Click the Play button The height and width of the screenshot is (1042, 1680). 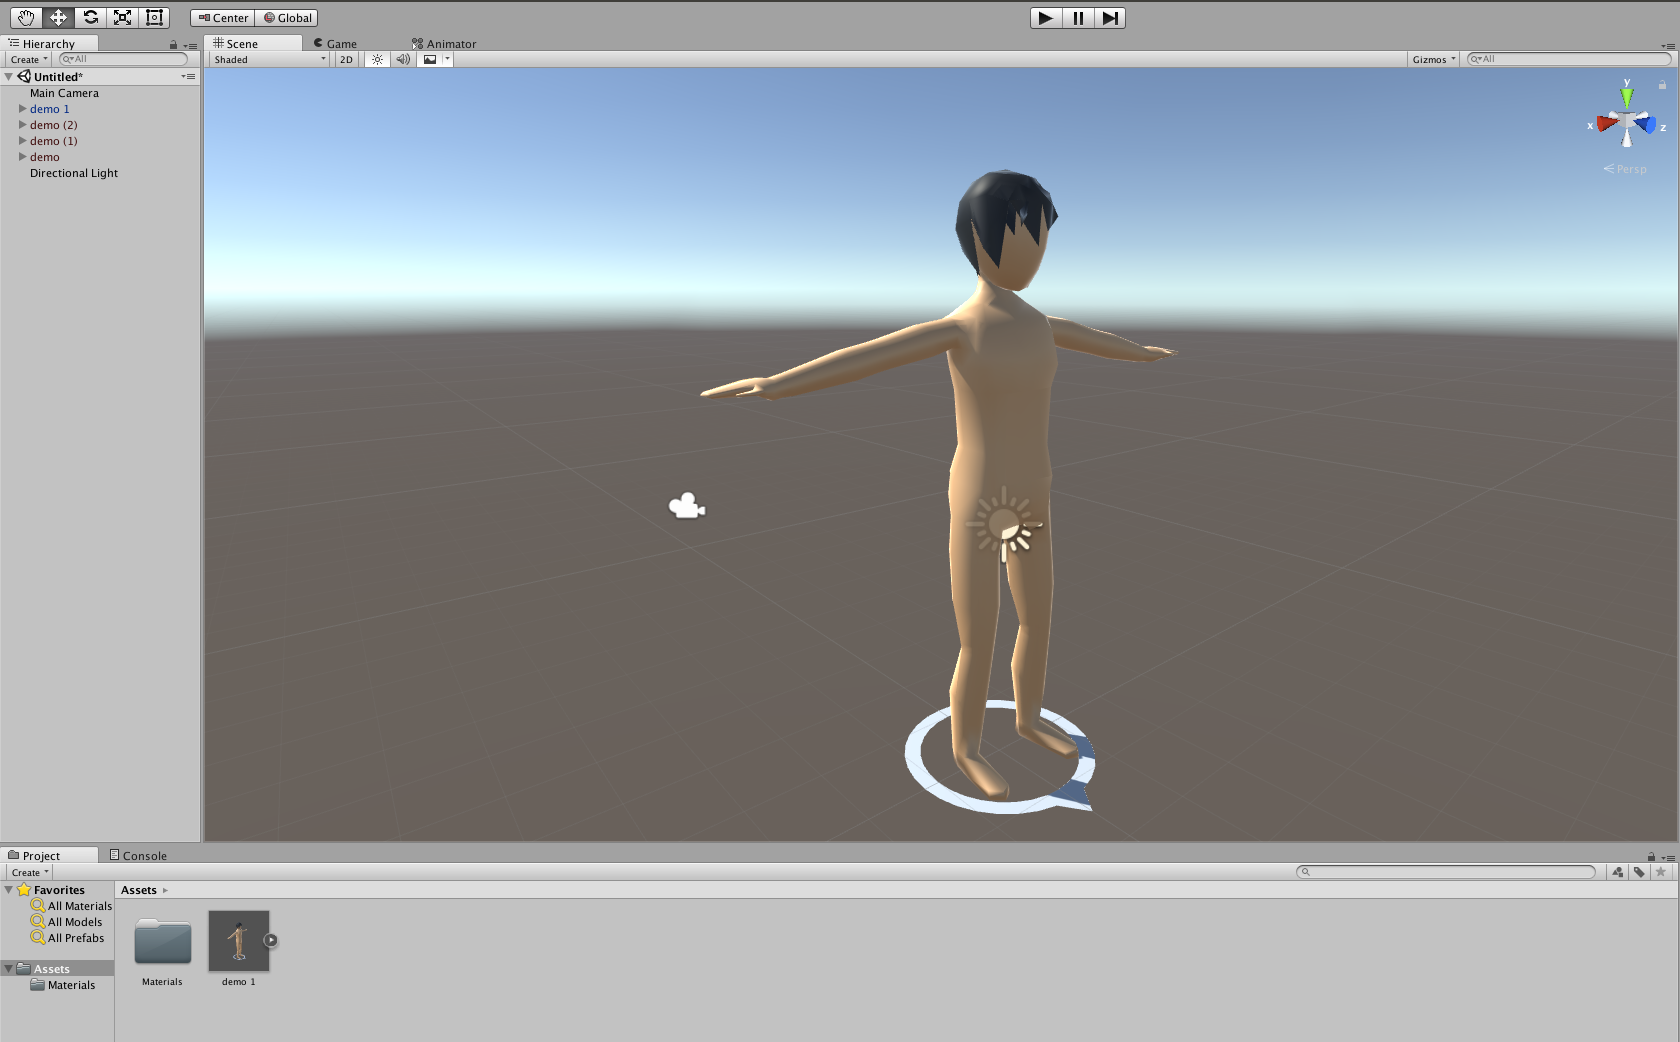1045,18
